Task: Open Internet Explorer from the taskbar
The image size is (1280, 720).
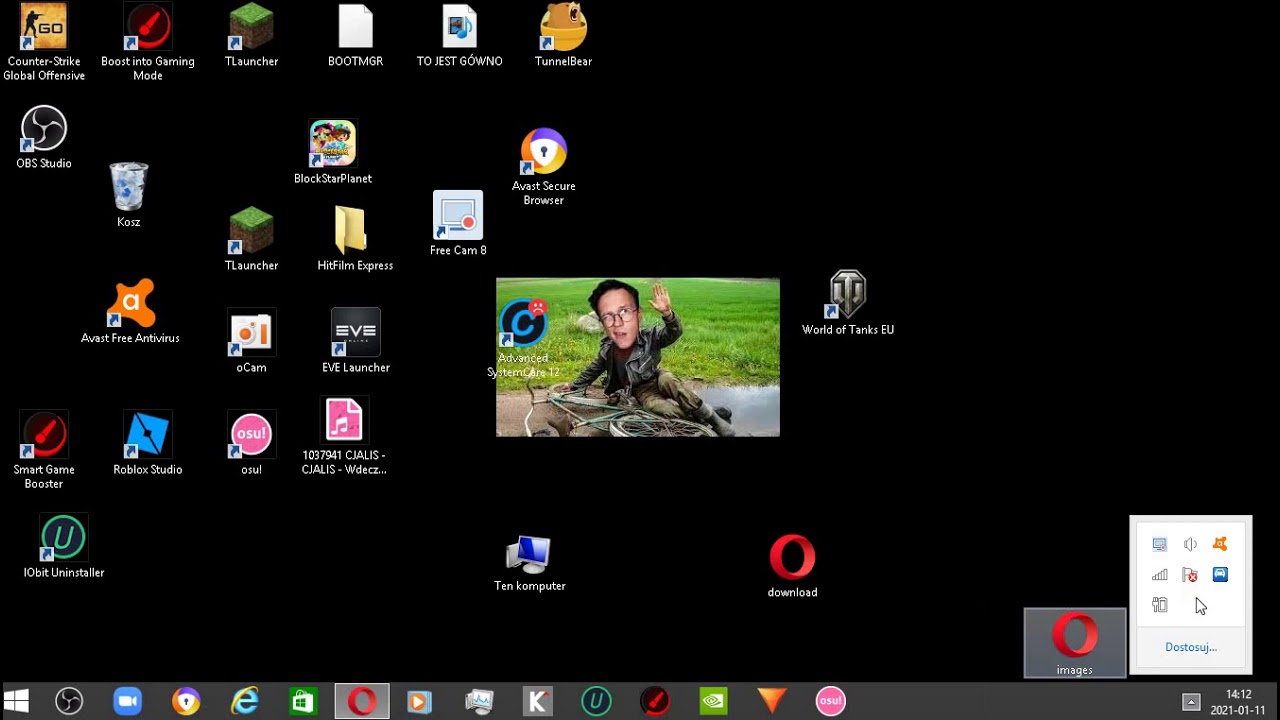Action: point(245,701)
